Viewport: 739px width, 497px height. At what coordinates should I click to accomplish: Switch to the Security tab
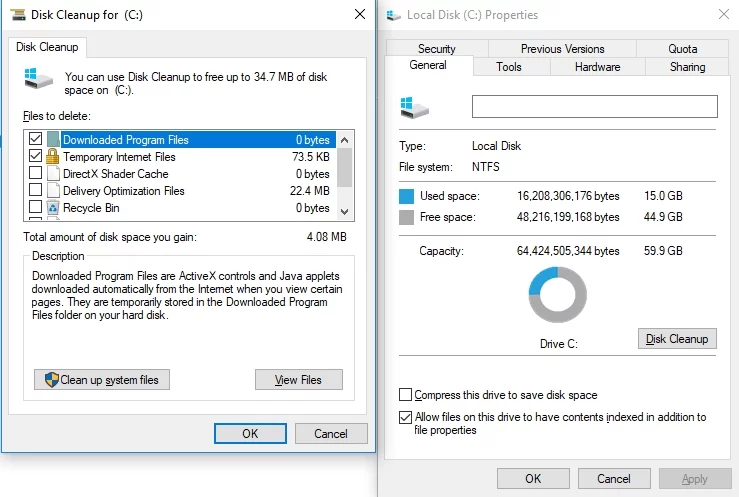437,48
